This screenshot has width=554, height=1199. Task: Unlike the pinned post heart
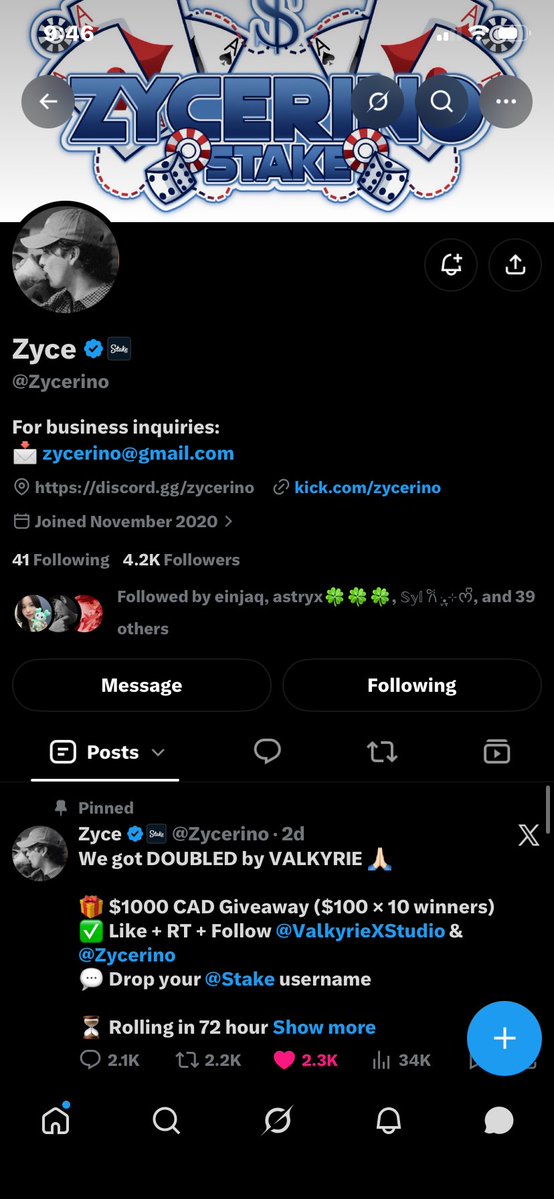click(285, 1060)
